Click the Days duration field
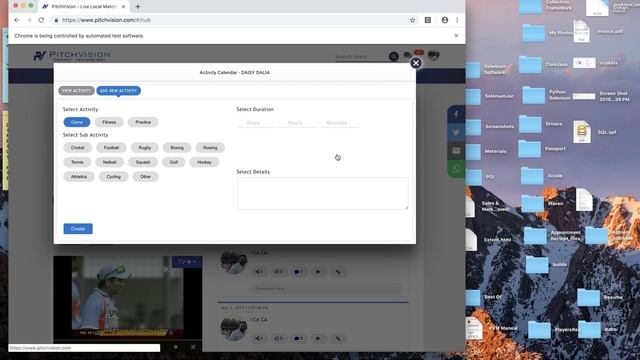Viewport: 640px width, 360px height. click(256, 122)
